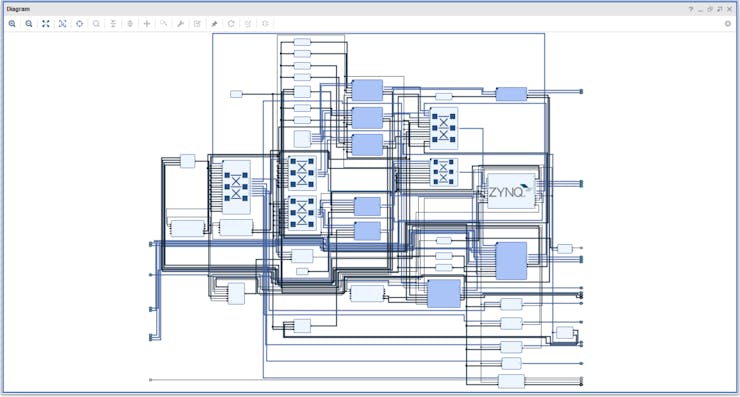Select the Diagram tab title
This screenshot has width=740, height=397.
coord(18,9)
